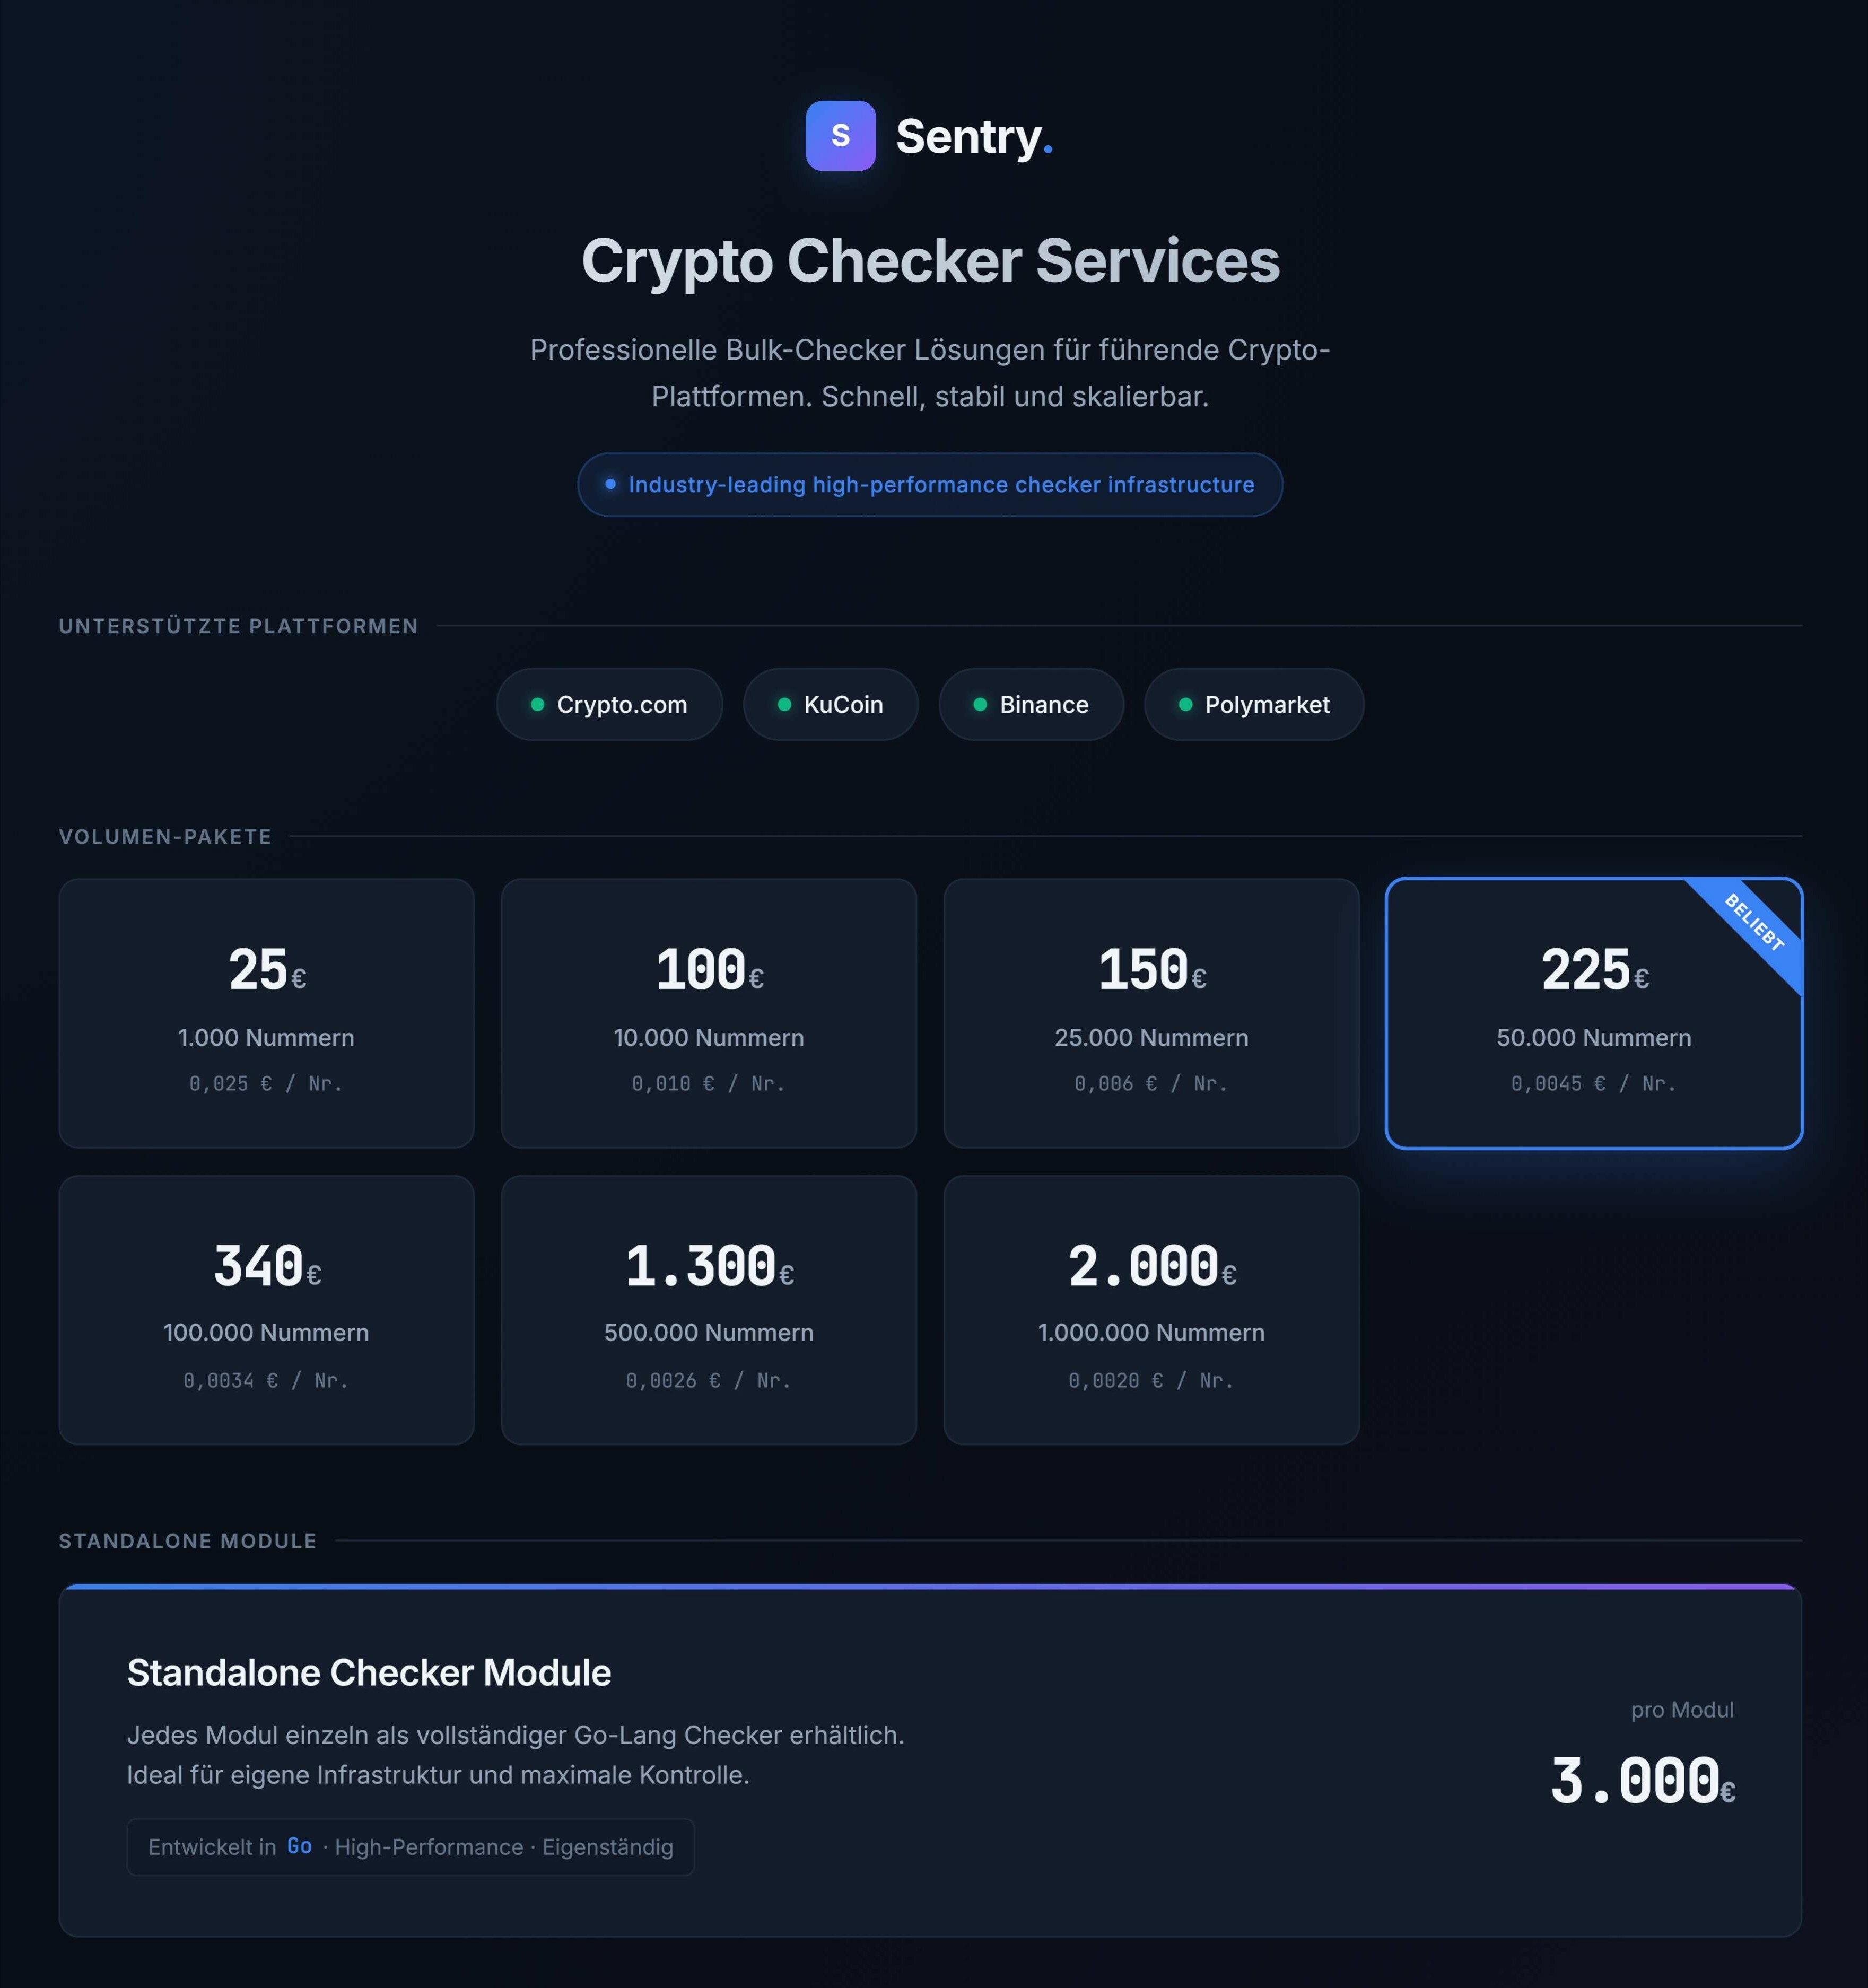Select the 150€ package for 25.000 Nummern
The image size is (1868, 1988).
(1151, 1013)
